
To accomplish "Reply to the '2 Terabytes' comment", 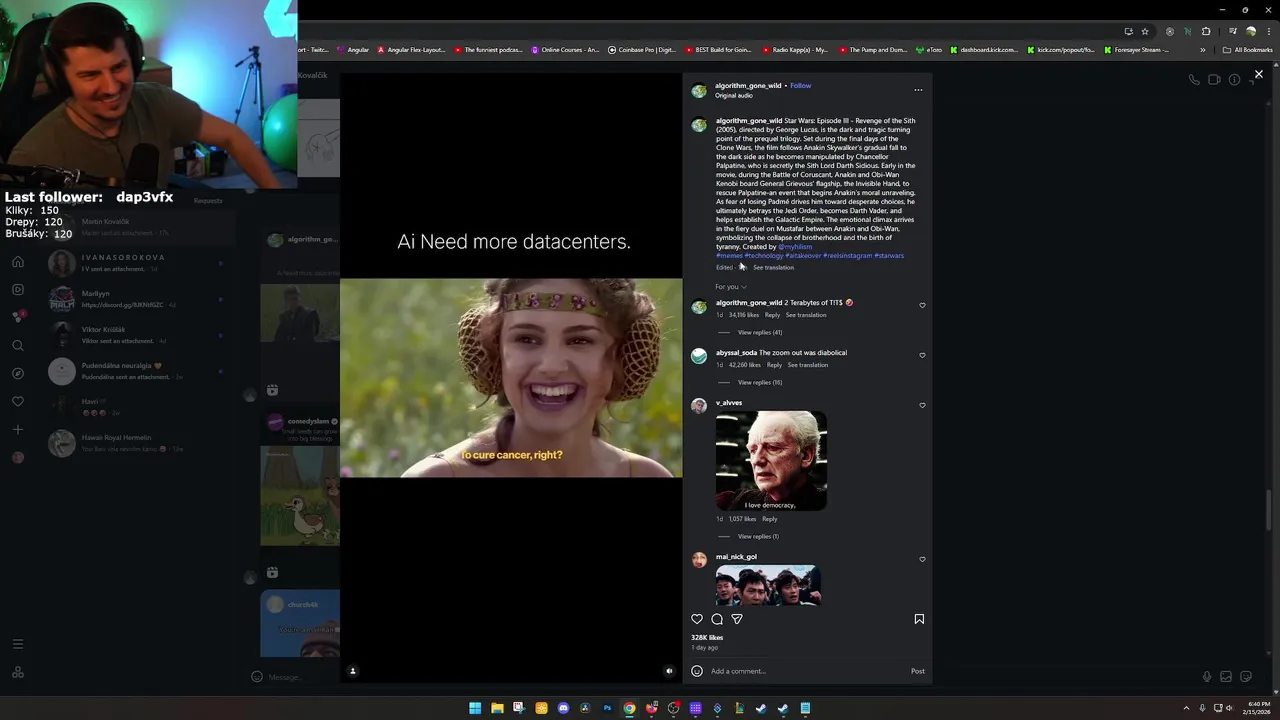I will [x=772, y=315].
